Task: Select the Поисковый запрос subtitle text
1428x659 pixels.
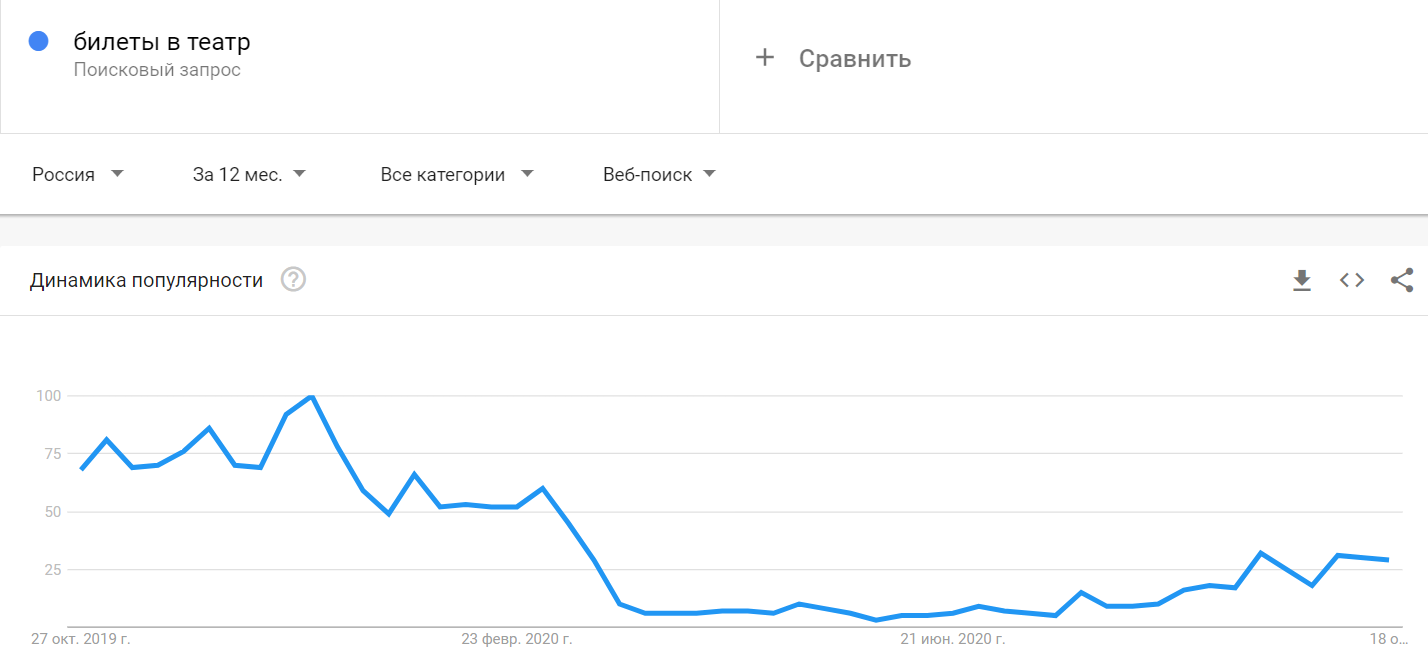Action: coord(158,69)
